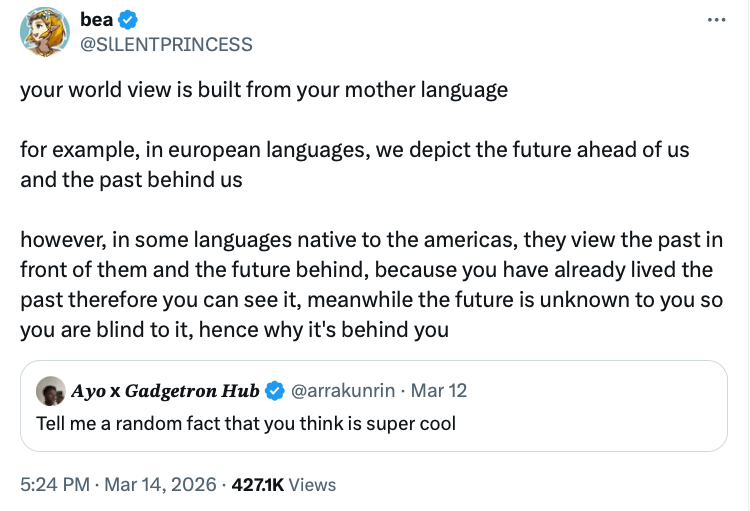Image resolution: width=750 pixels, height=511 pixels.
Task: Click Ayo's small avatar in quoted tweet
Action: (50, 390)
